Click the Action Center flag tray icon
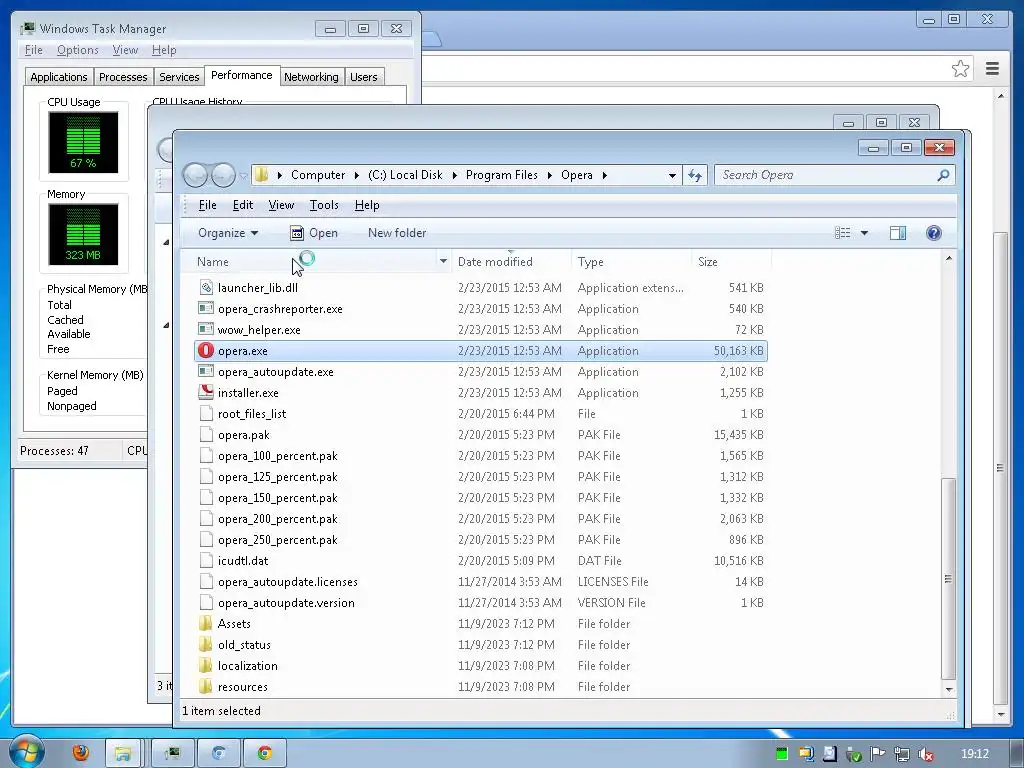Screen dimensions: 1024x768 [x=877, y=754]
